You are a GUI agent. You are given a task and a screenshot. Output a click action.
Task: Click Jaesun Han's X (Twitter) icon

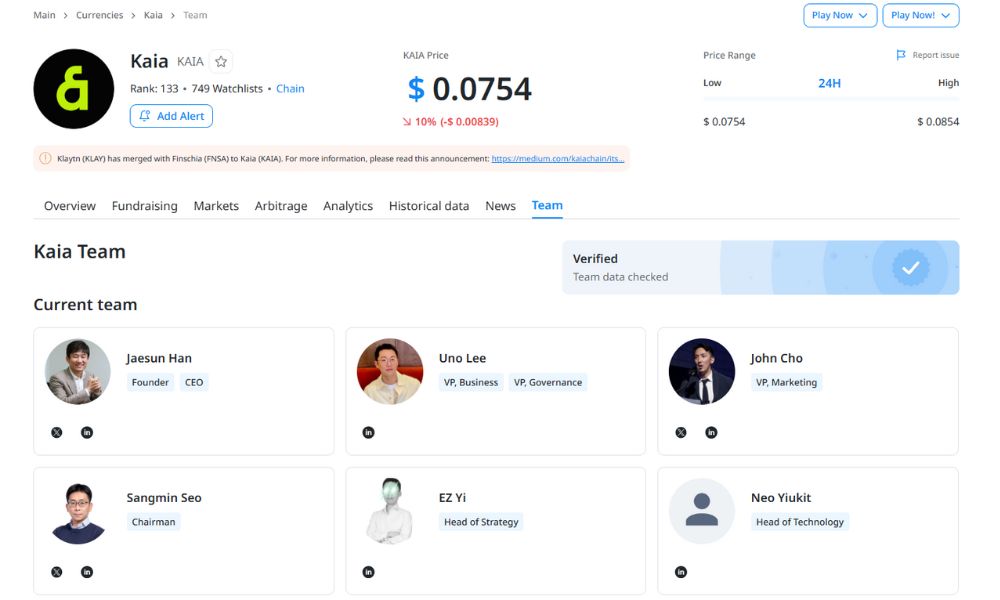(56, 432)
